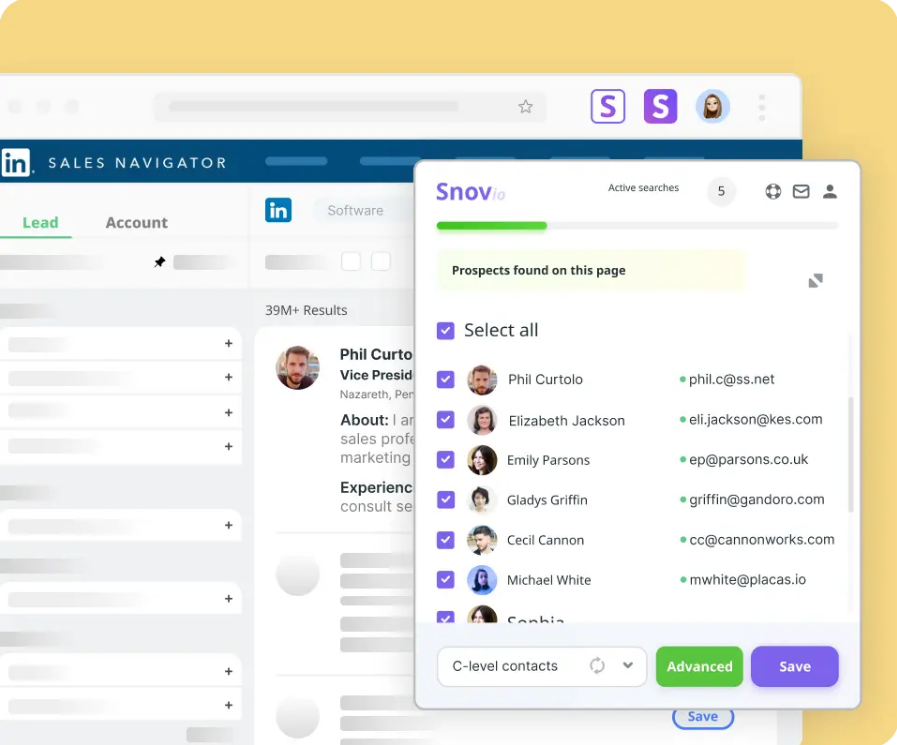Image resolution: width=897 pixels, height=745 pixels.
Task: Click the outlined Snov.io extension icon
Action: click(x=608, y=106)
